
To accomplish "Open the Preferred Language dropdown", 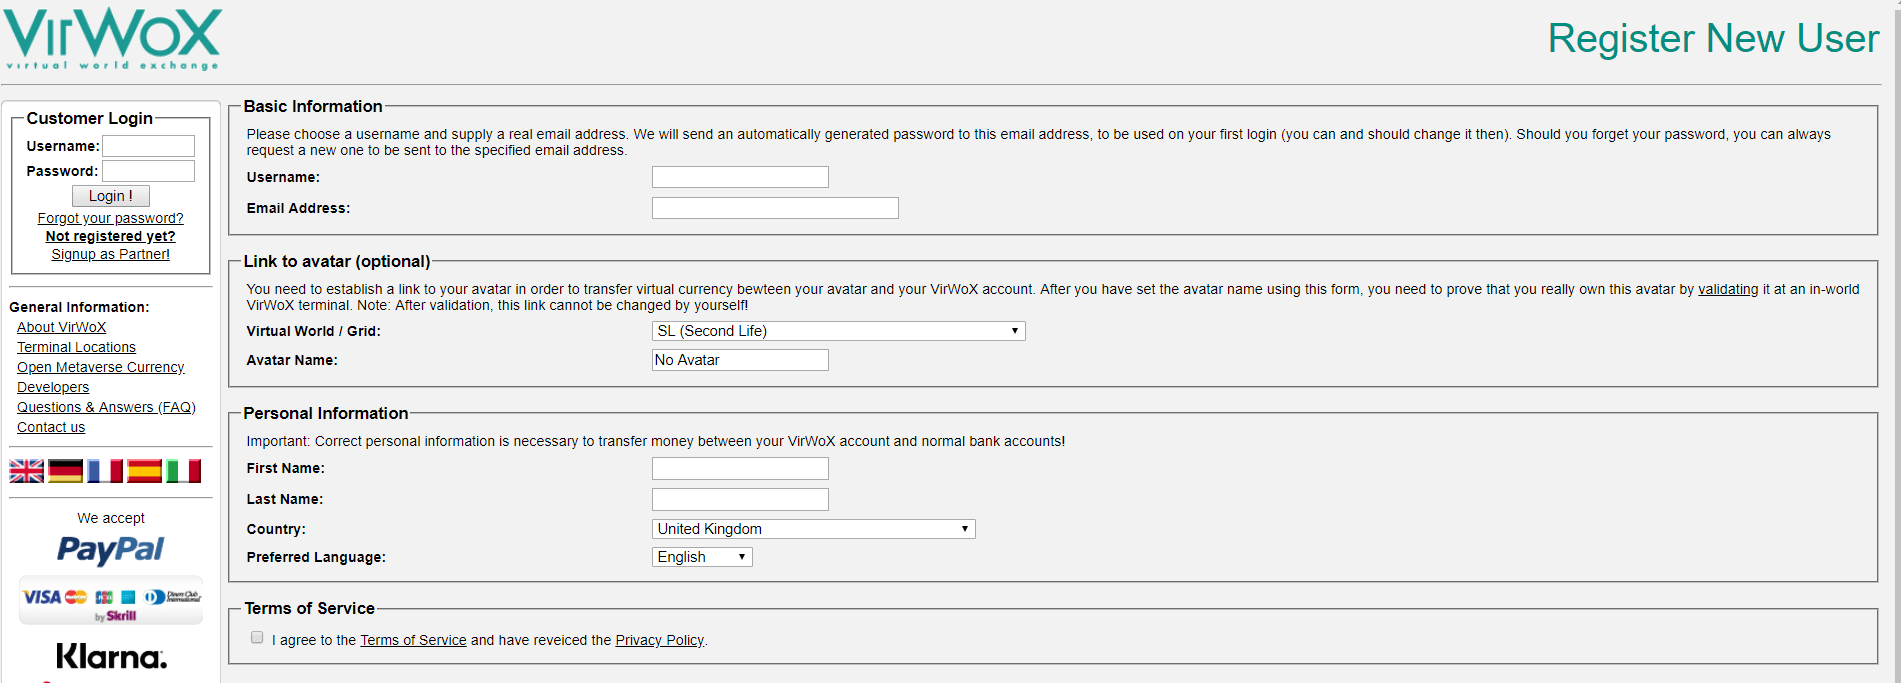I will pos(702,557).
